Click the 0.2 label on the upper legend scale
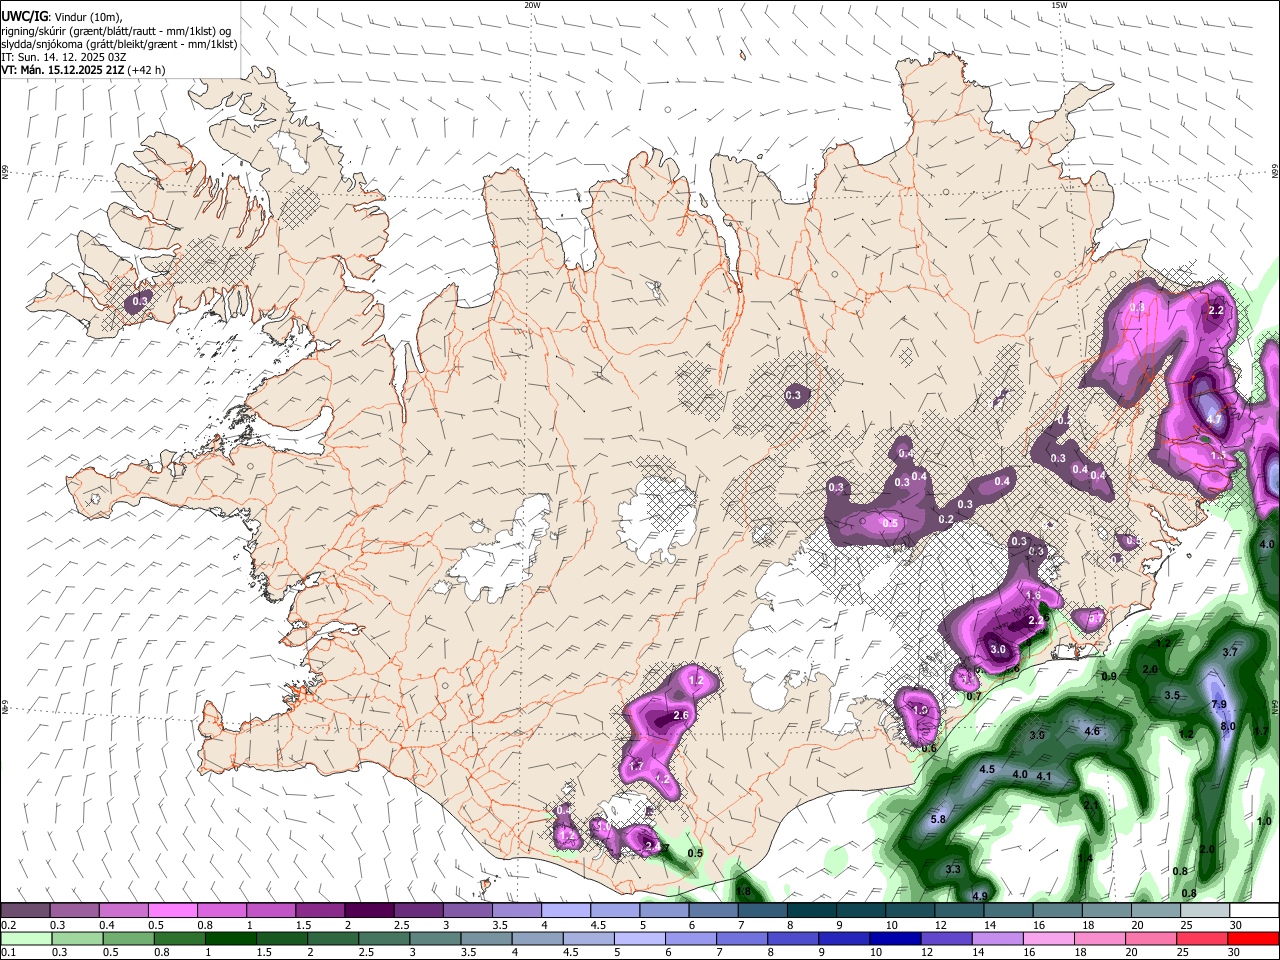The width and height of the screenshot is (1280, 960). 8,925
